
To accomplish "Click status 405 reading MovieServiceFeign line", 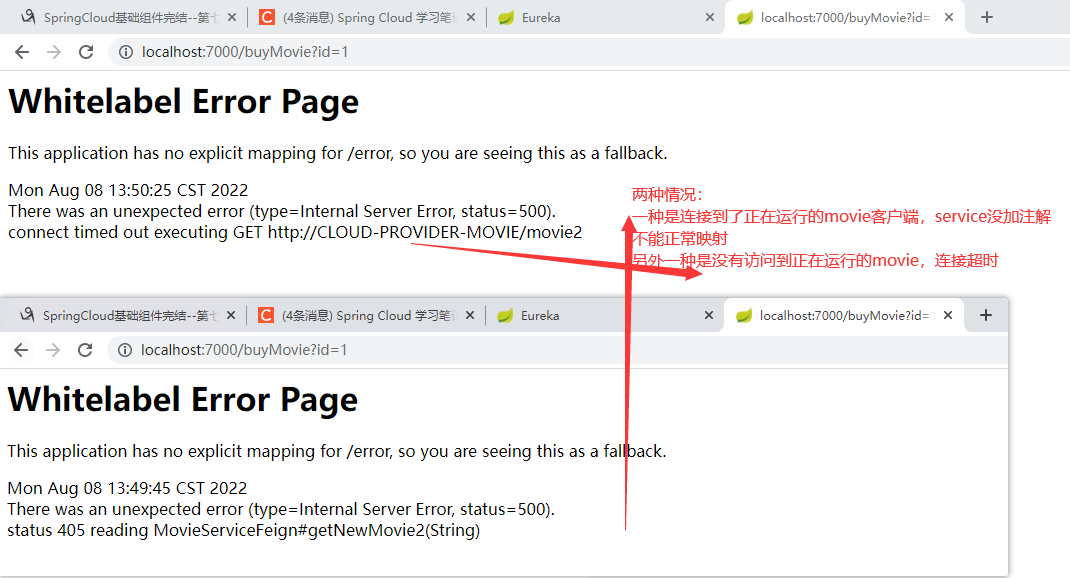I will click(x=244, y=530).
